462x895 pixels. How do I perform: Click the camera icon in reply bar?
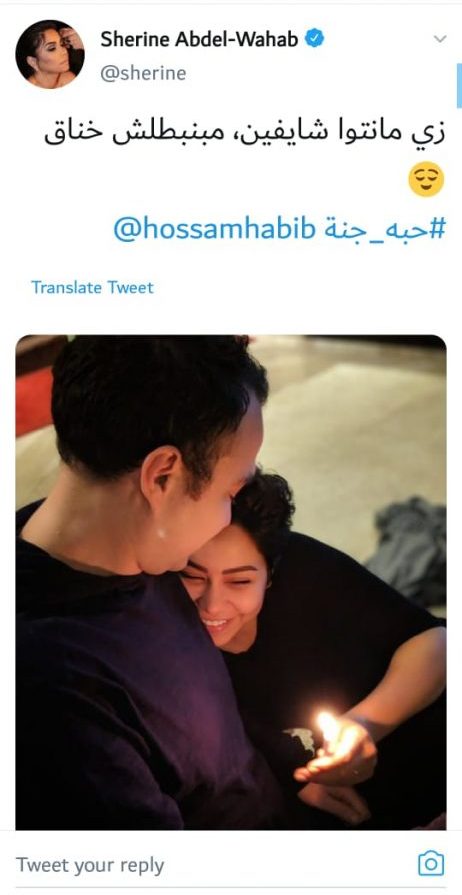tap(431, 863)
